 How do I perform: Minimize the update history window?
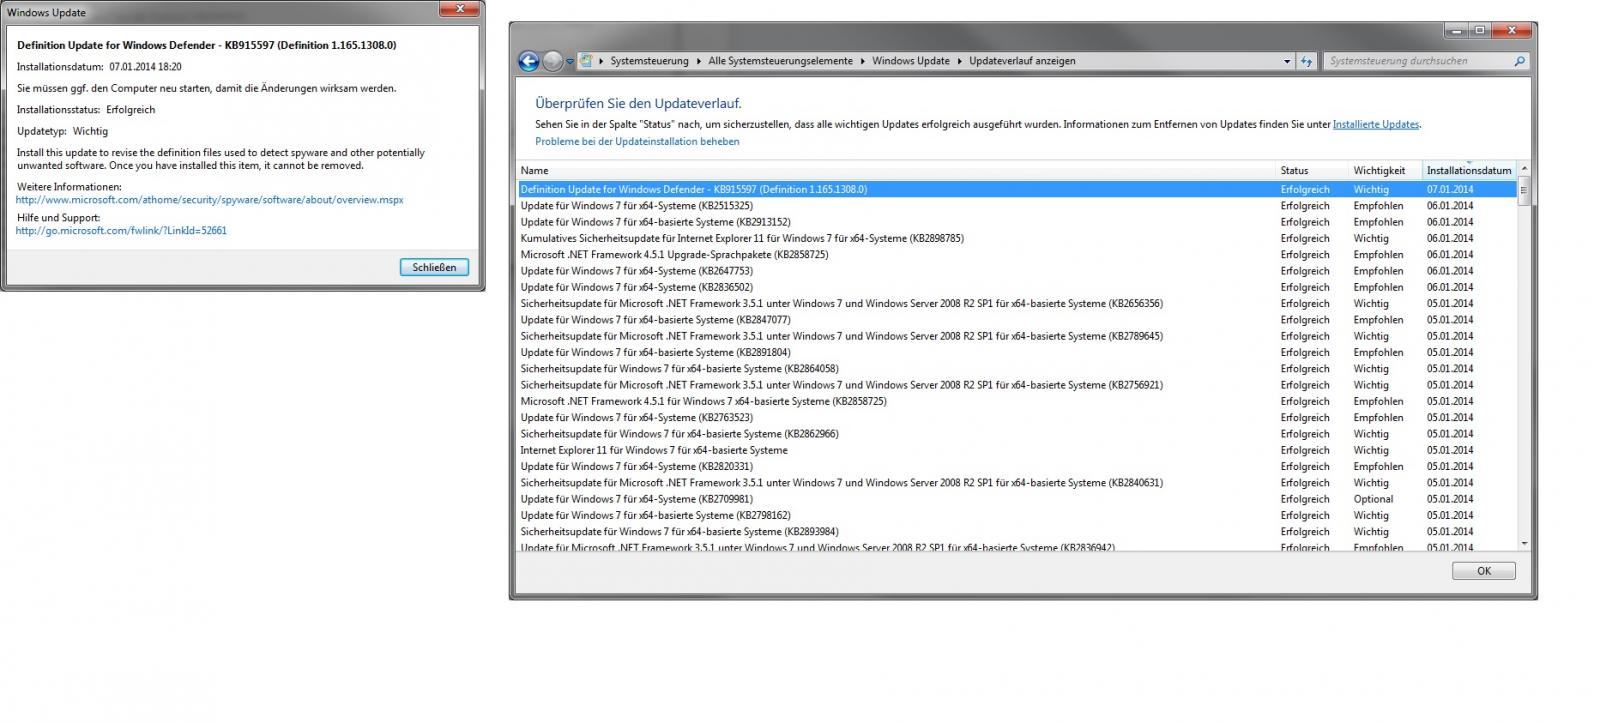1456,30
